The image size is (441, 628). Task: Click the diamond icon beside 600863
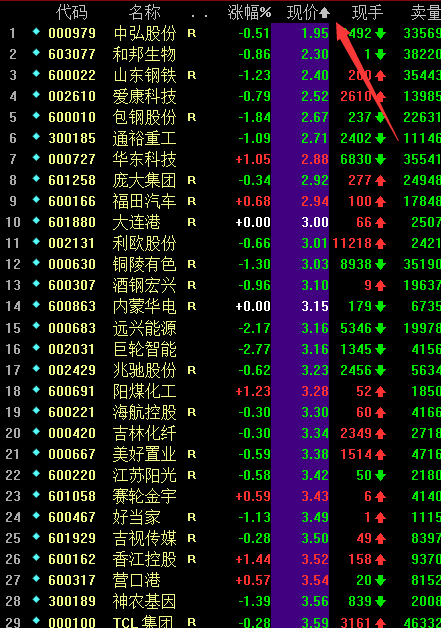[x=36, y=305]
